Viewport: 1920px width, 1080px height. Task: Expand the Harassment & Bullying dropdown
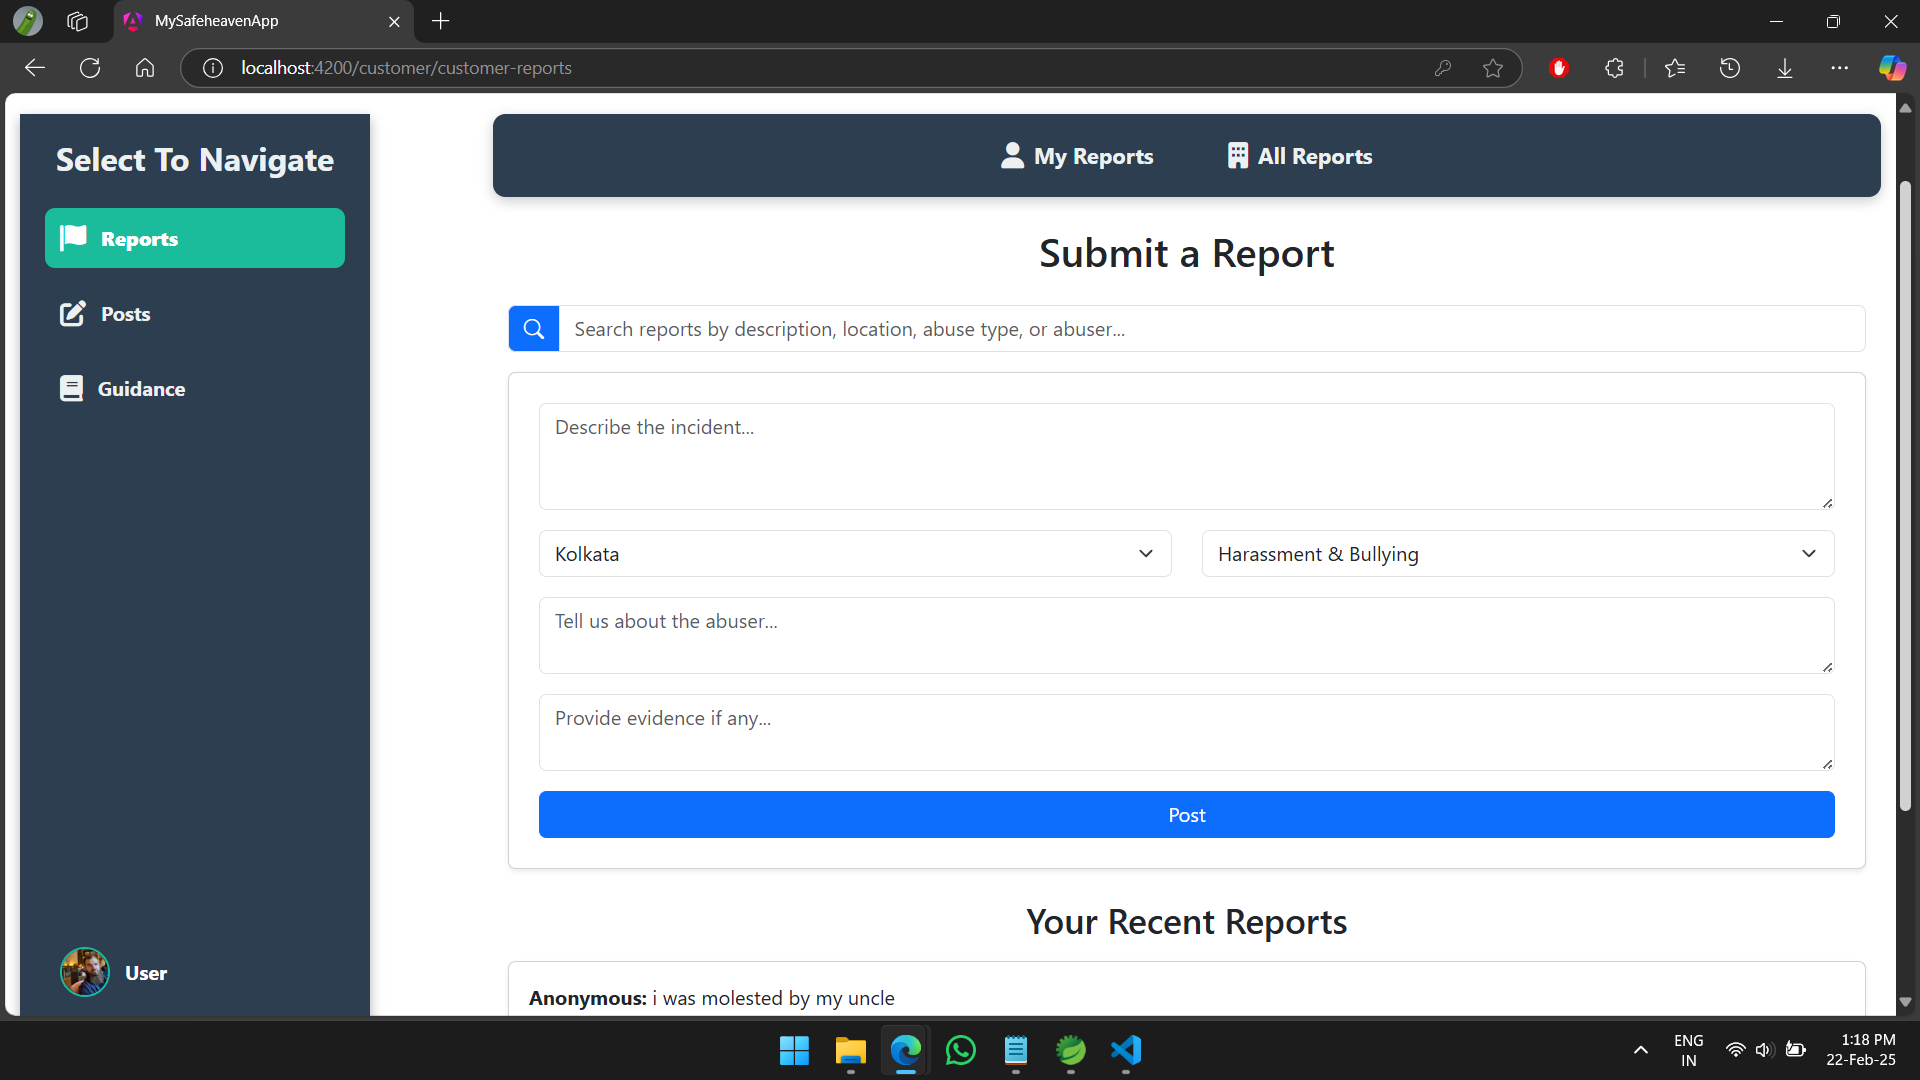[1517, 554]
